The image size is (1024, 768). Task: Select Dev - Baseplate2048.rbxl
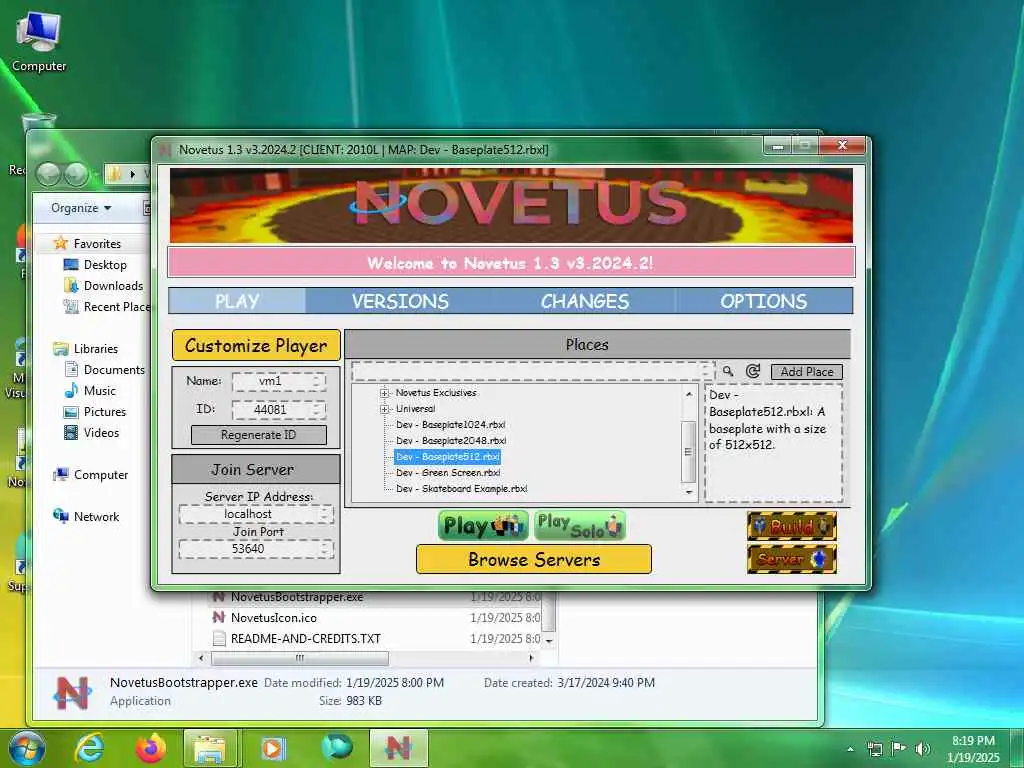451,441
